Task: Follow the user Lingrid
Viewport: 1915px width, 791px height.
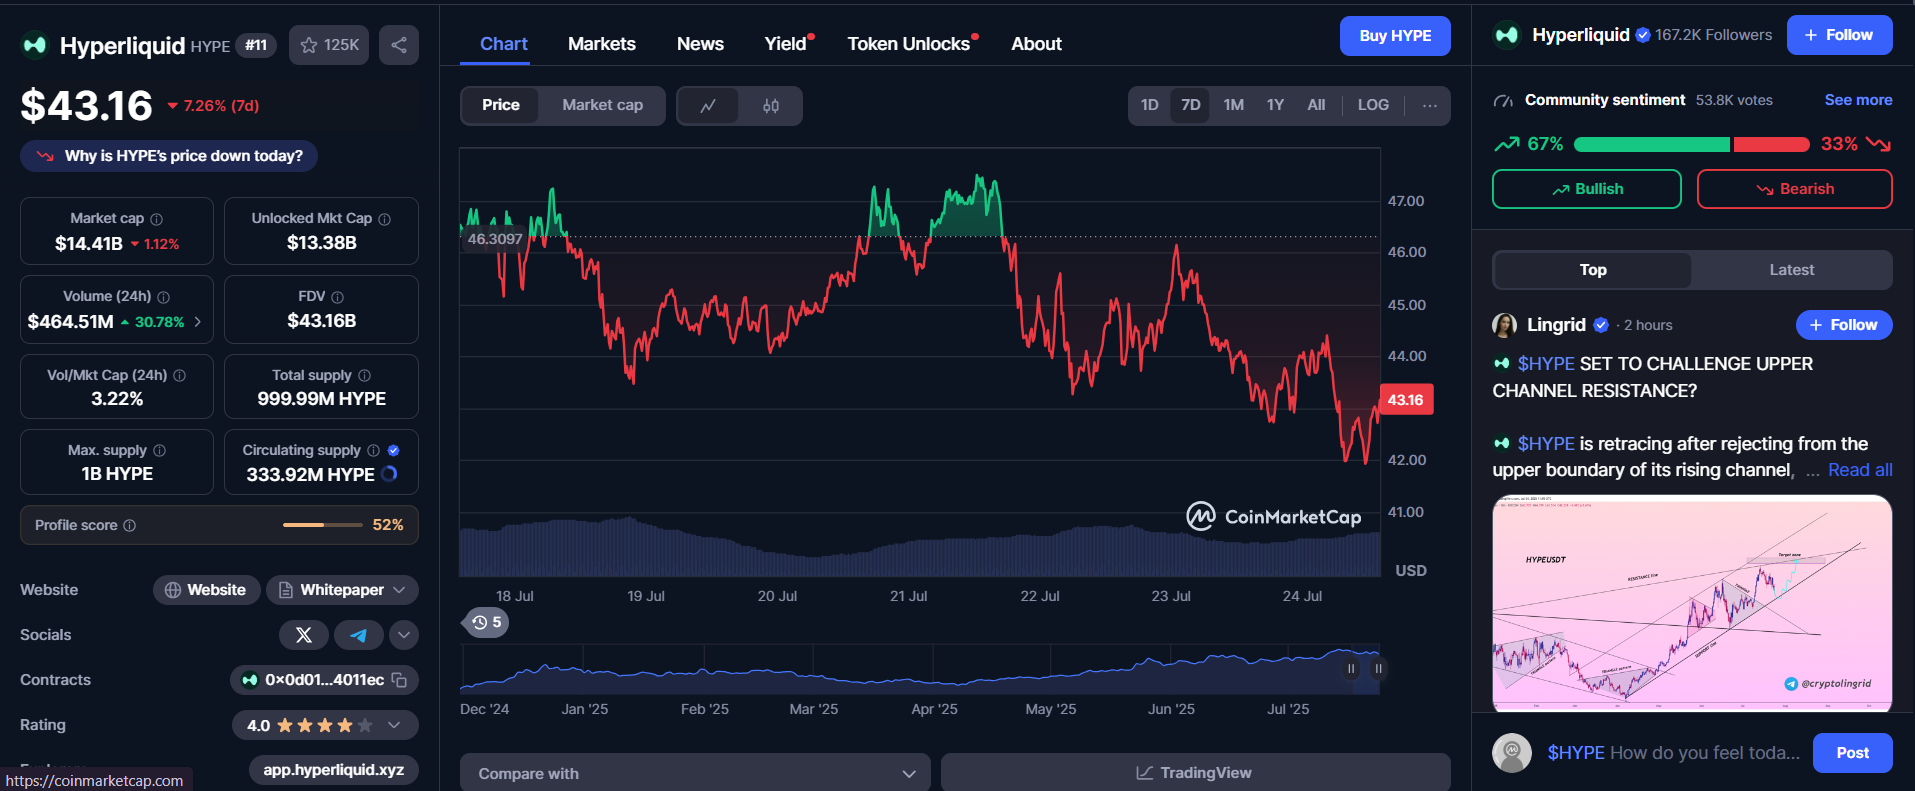Action: [x=1844, y=325]
